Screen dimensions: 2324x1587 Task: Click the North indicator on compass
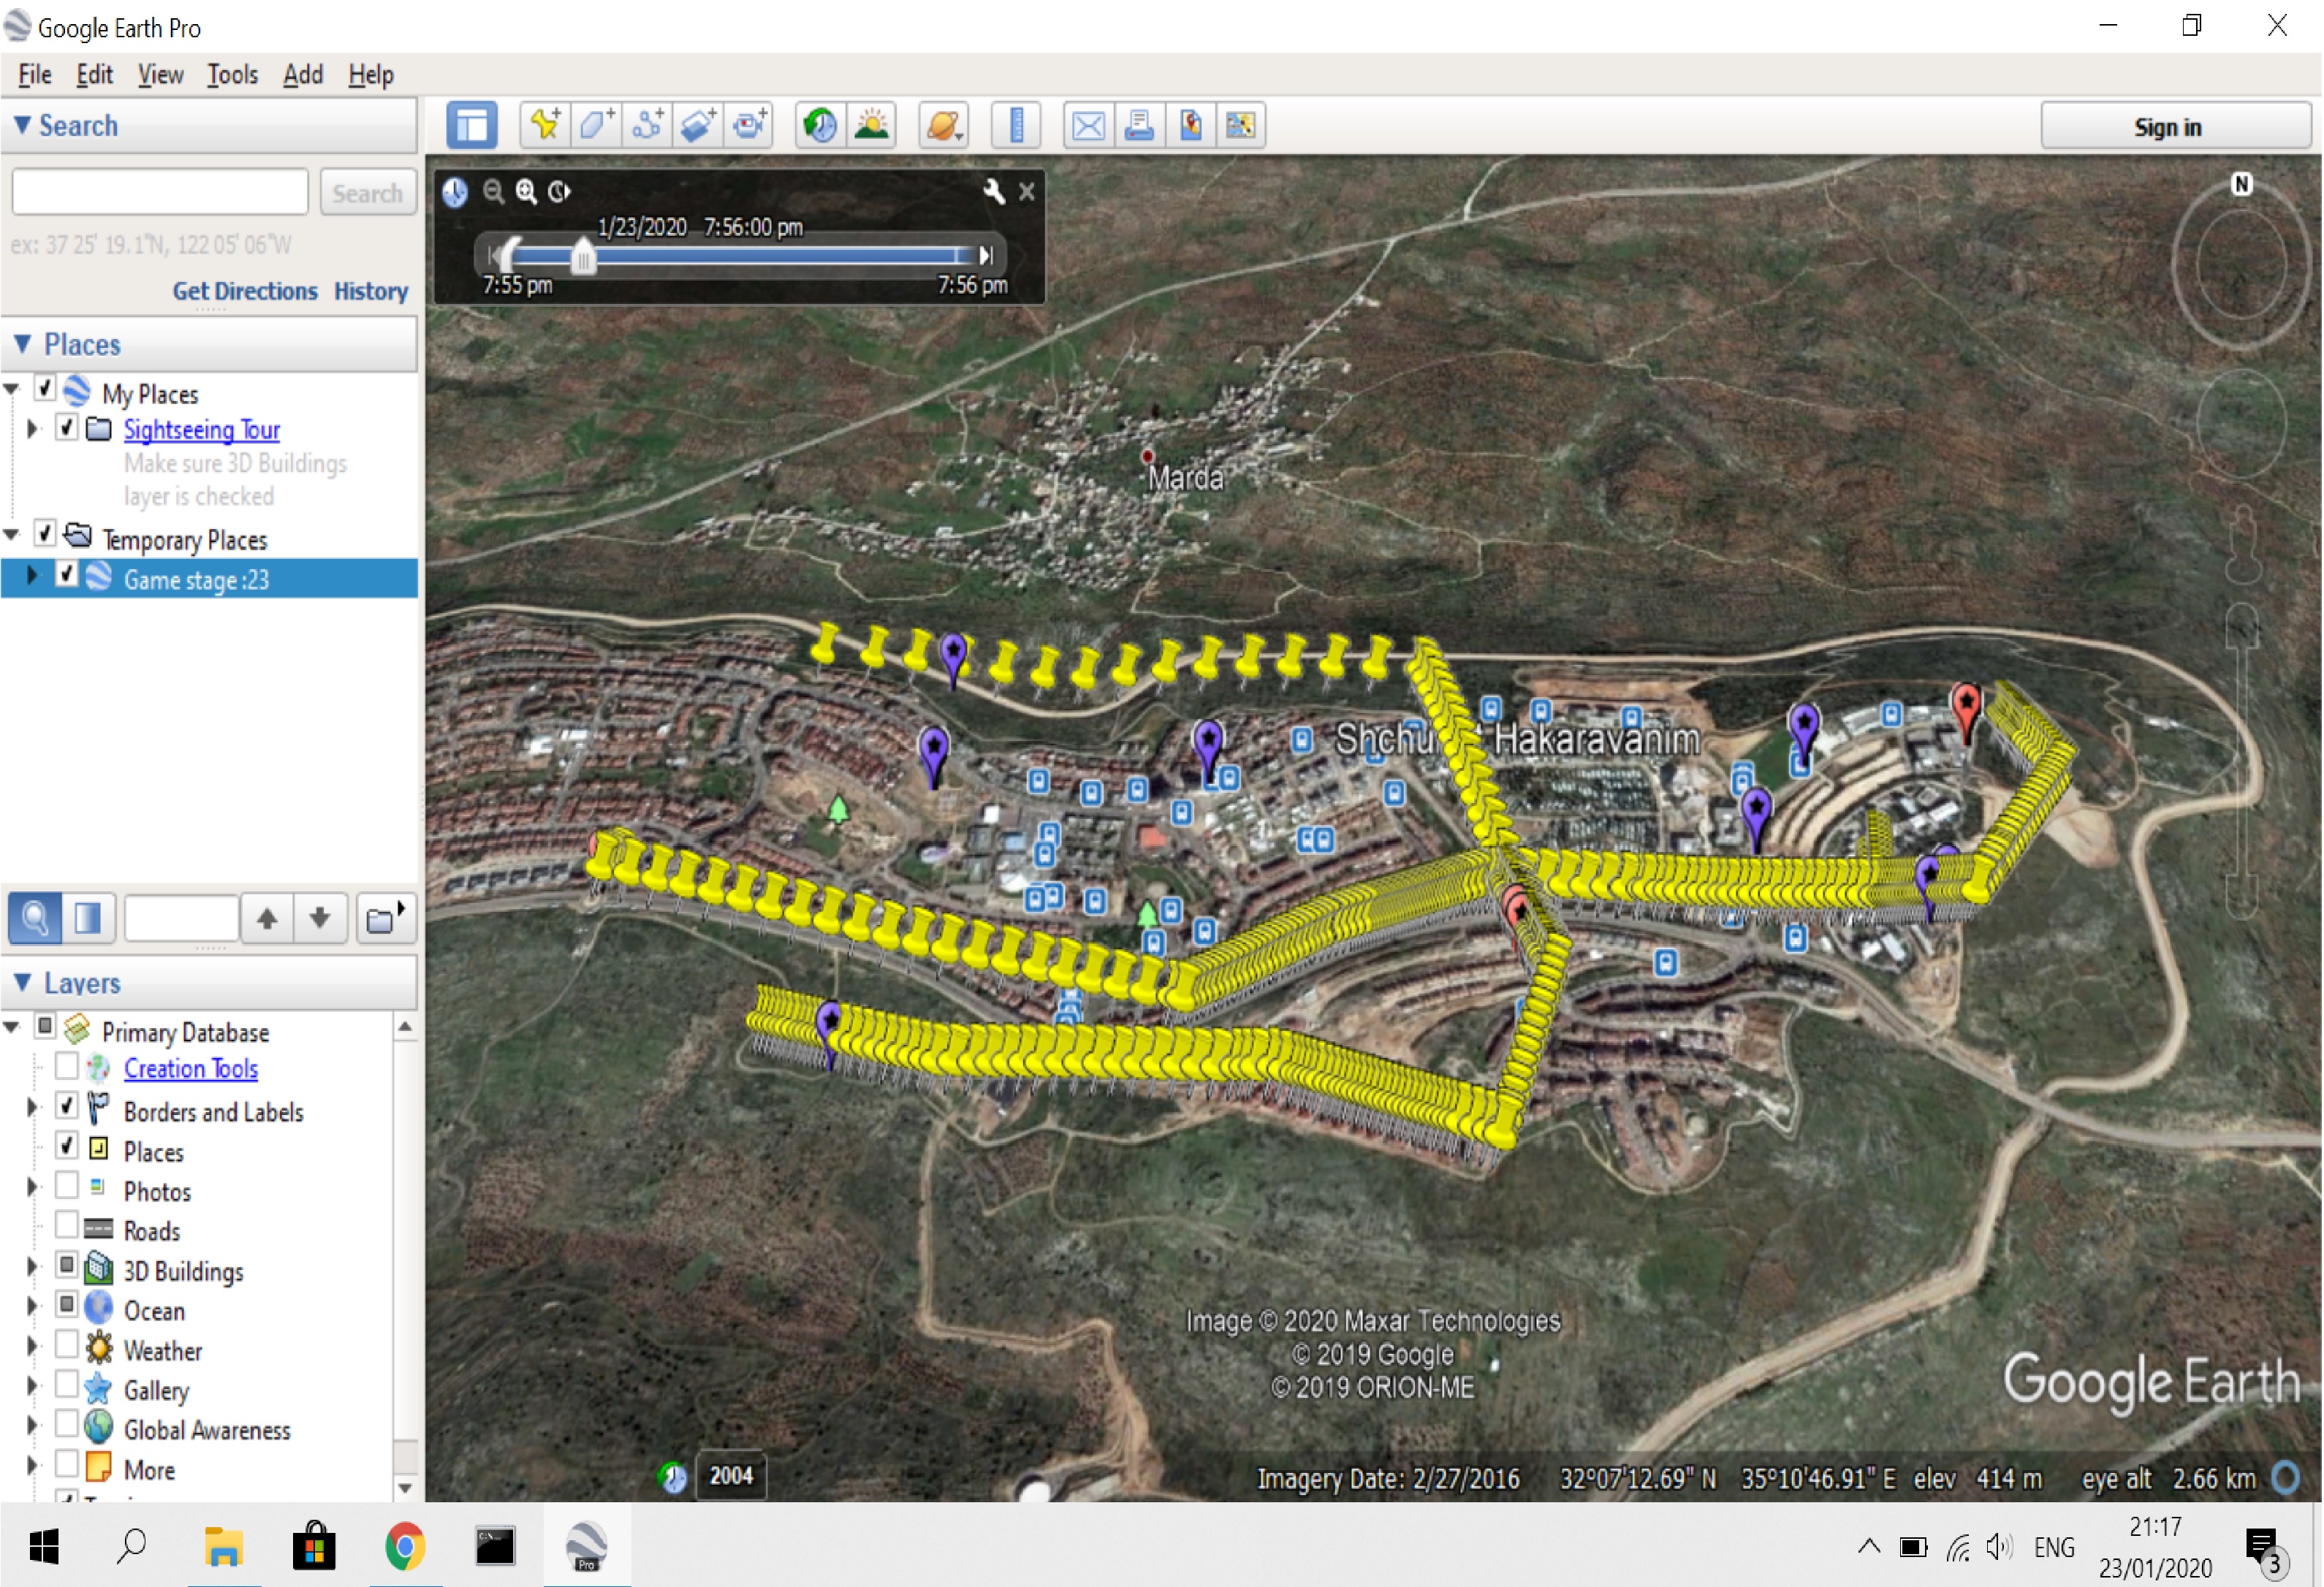(2241, 185)
